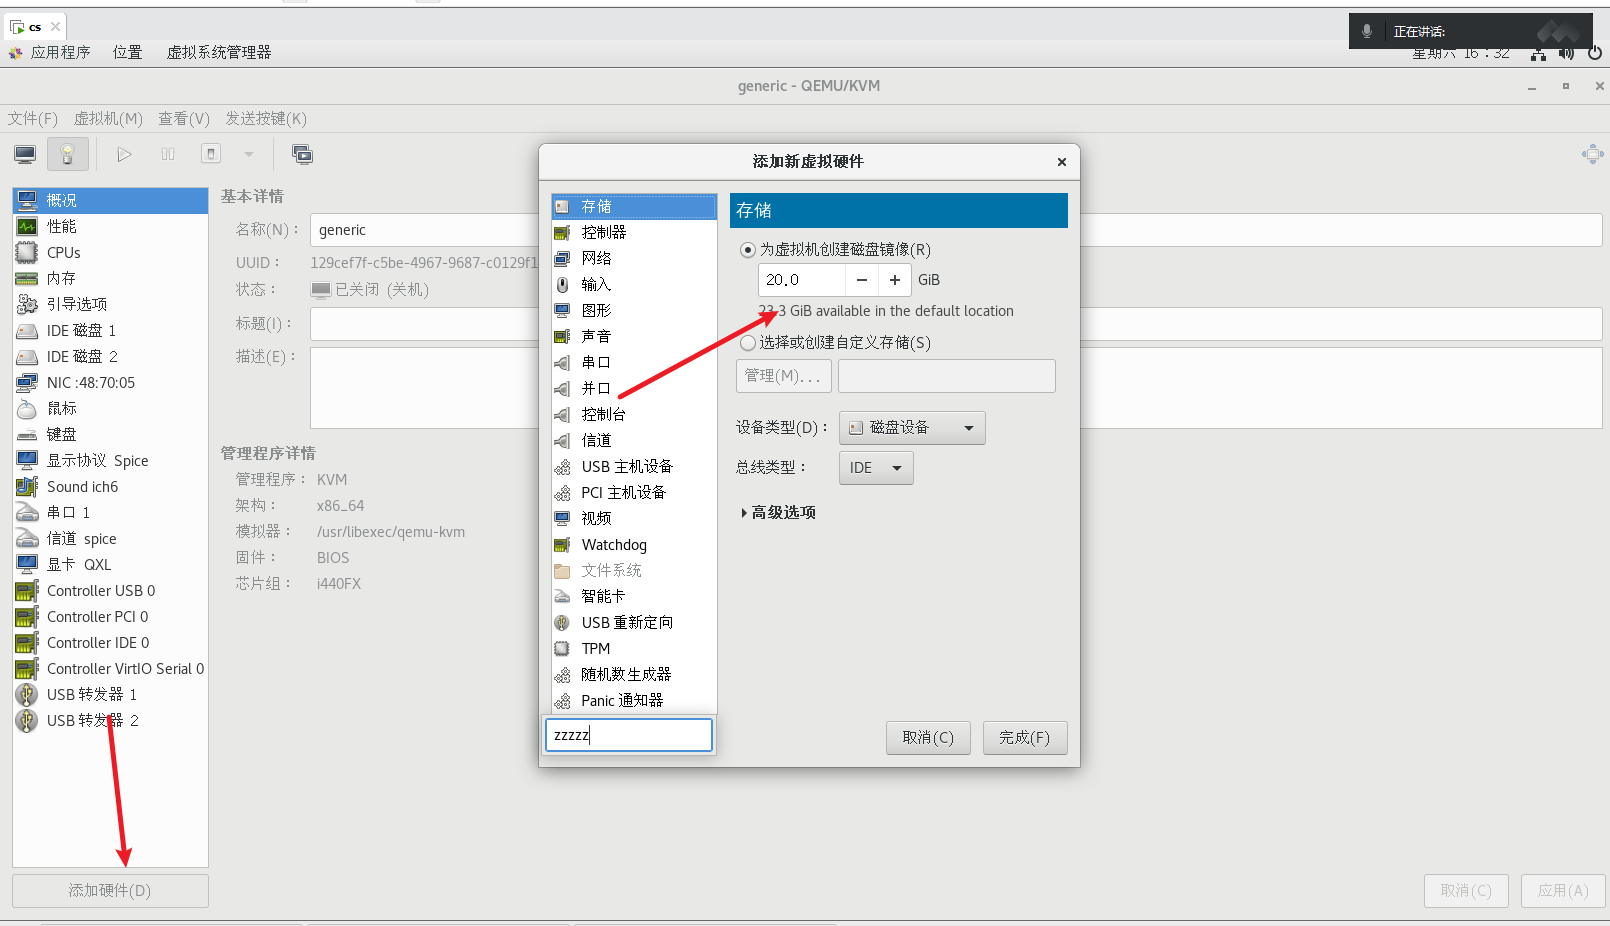Click the 完成(F) button
The height and width of the screenshot is (926, 1610).
pos(1024,738)
